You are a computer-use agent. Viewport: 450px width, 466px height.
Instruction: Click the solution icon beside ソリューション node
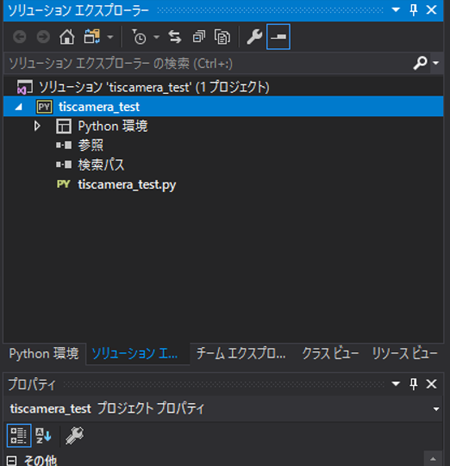(x=25, y=87)
